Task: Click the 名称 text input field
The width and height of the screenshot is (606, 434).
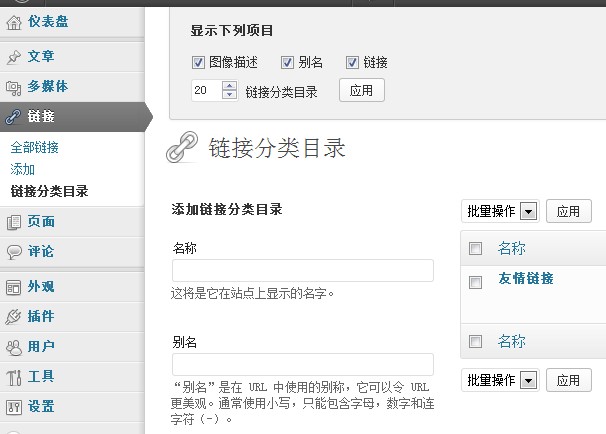Action: pos(302,271)
